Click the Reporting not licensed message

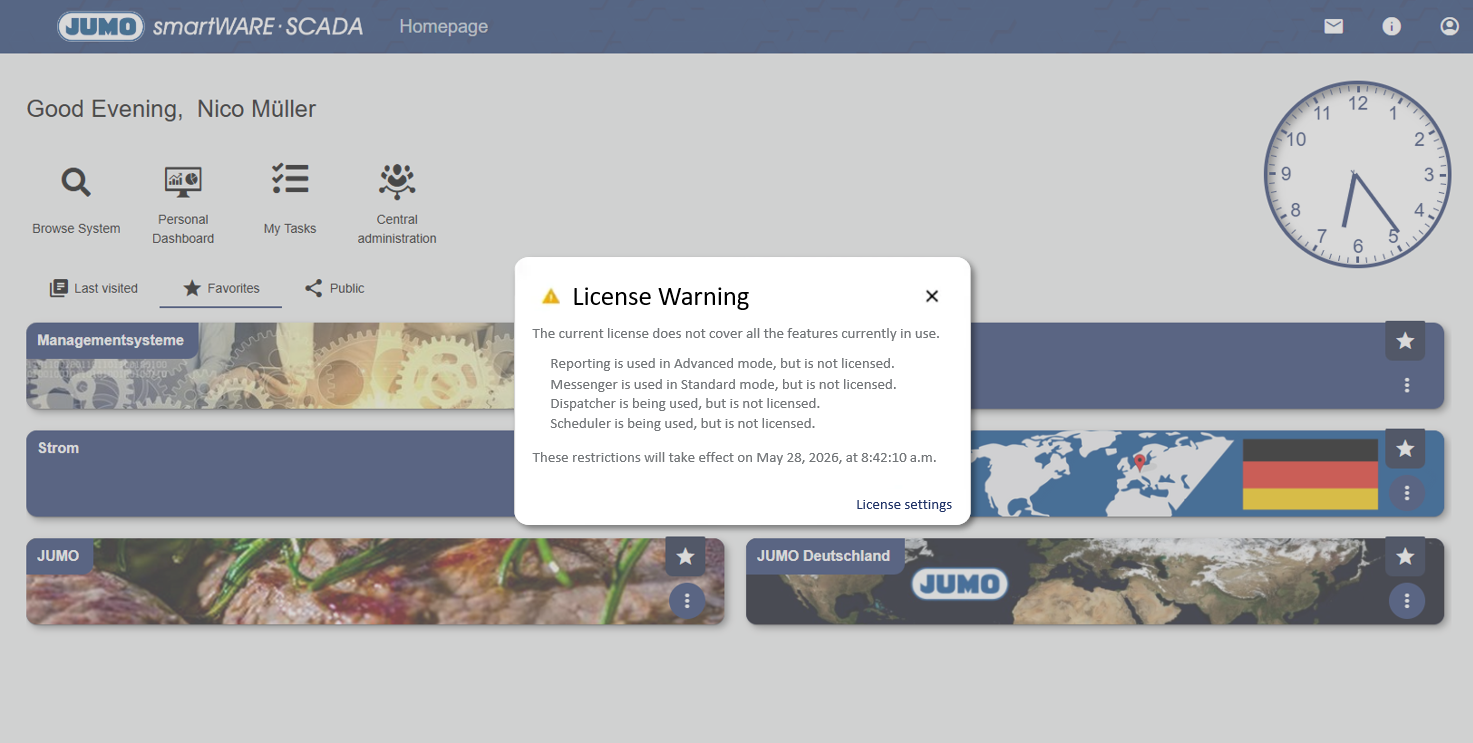[x=722, y=363]
